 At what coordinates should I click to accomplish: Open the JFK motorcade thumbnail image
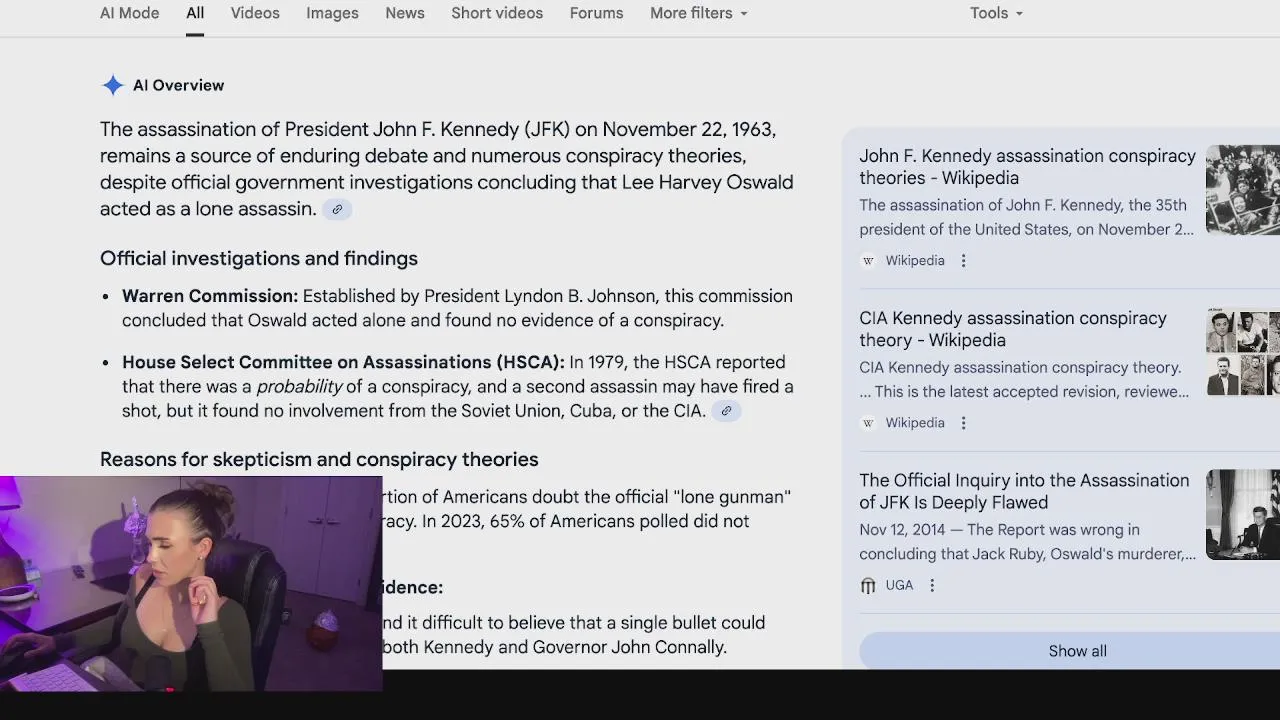point(1243,190)
